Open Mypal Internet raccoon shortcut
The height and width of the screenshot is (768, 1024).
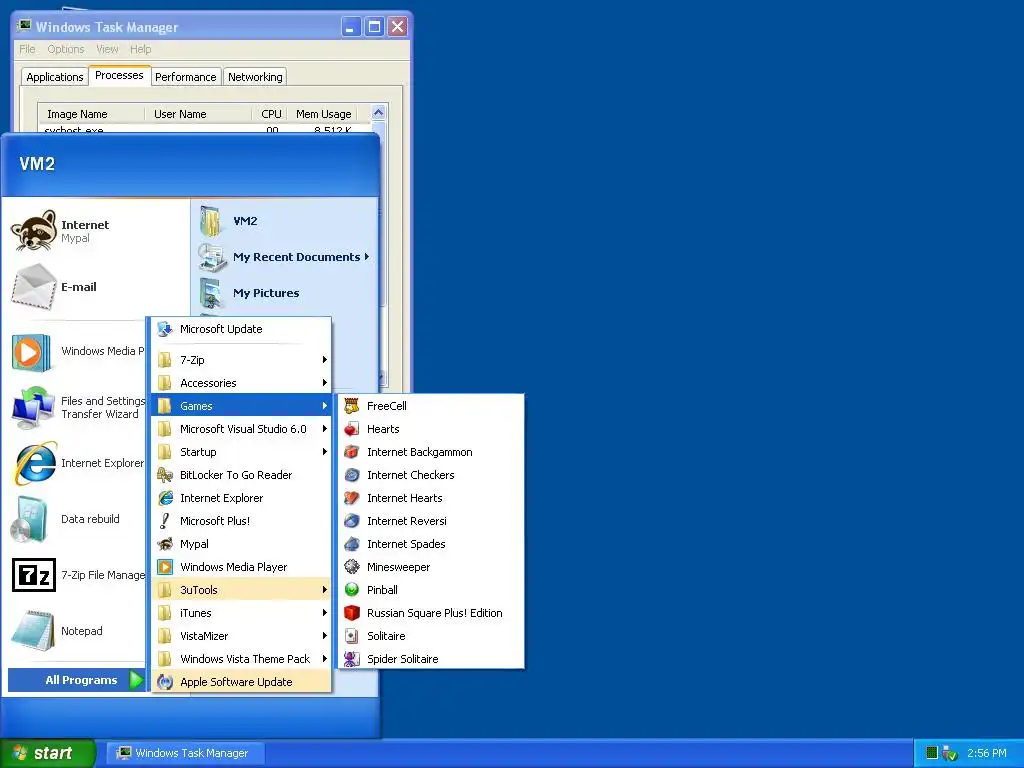[x=96, y=231]
